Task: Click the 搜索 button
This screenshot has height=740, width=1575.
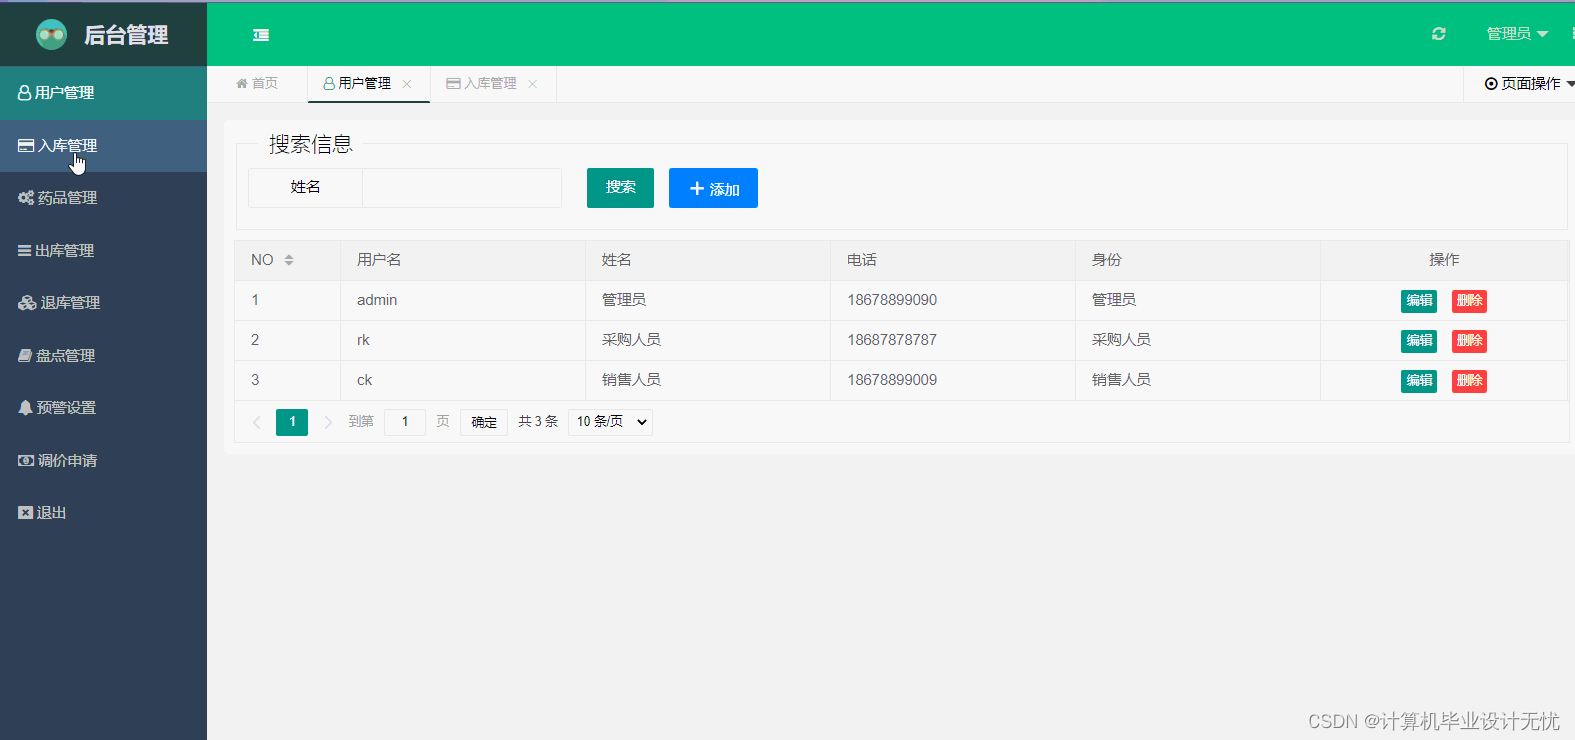Action: coord(620,188)
